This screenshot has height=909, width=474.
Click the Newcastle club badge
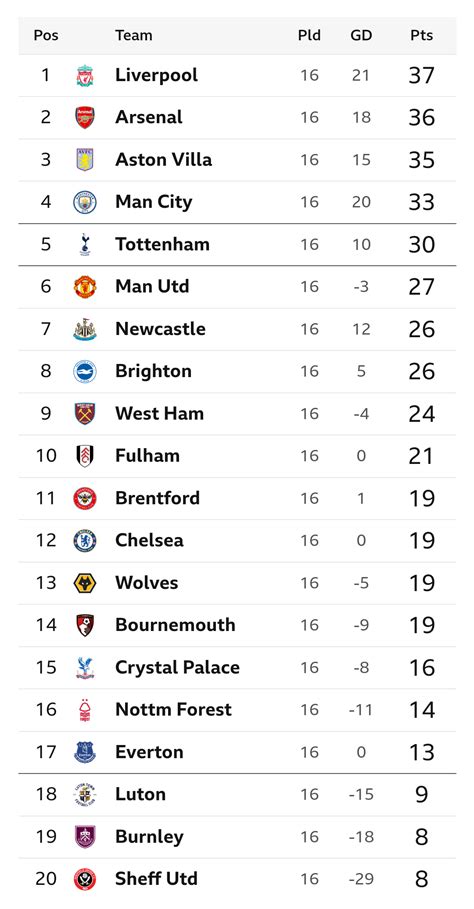coord(85,329)
